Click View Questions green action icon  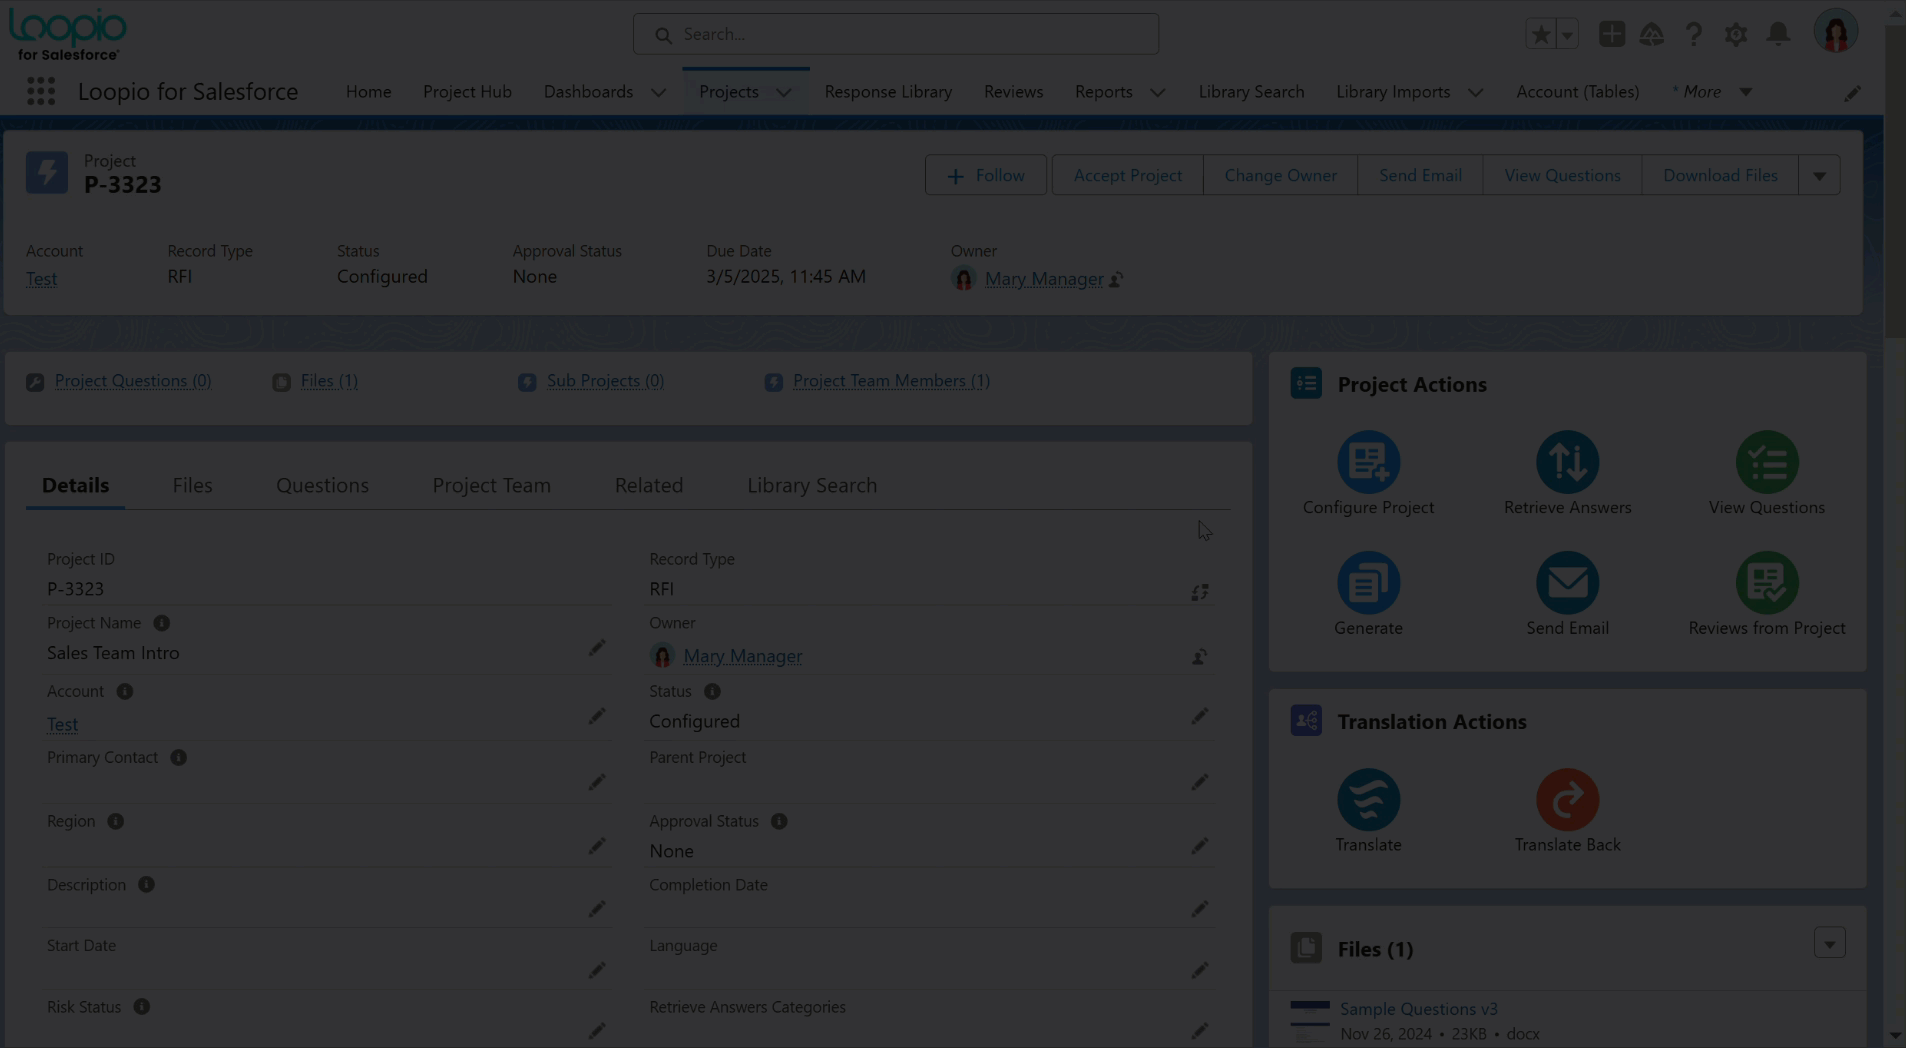point(1767,462)
